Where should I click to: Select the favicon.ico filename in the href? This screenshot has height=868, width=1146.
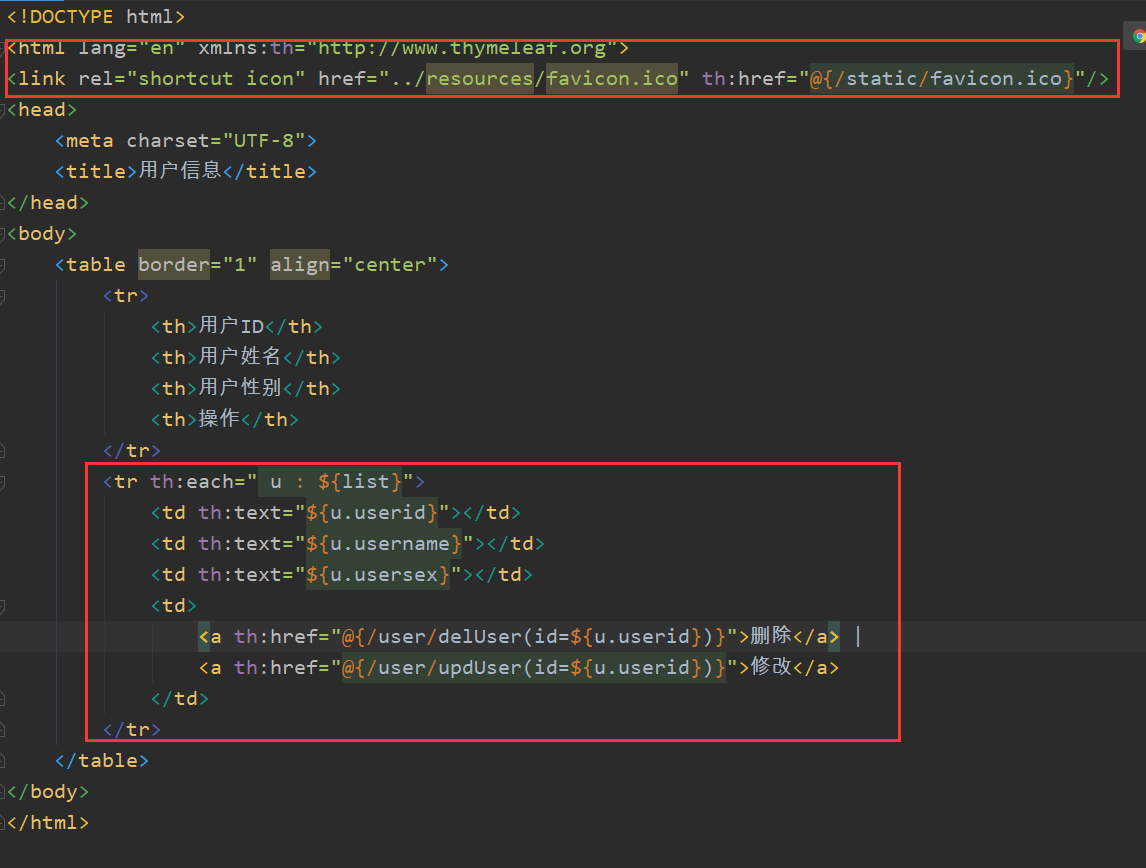coord(611,78)
